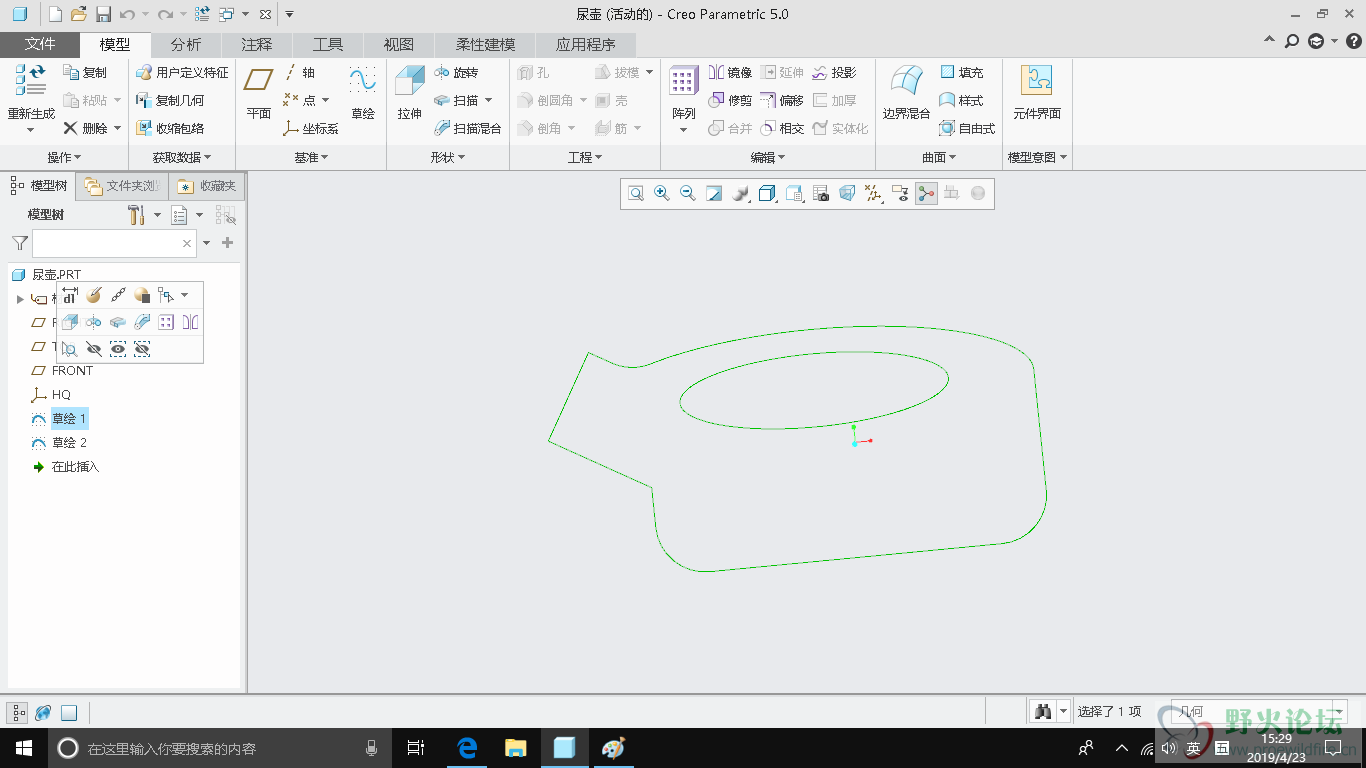Open the 草绘 (Sketch) tool in the ribbon
The image size is (1366, 768).
(x=362, y=93)
